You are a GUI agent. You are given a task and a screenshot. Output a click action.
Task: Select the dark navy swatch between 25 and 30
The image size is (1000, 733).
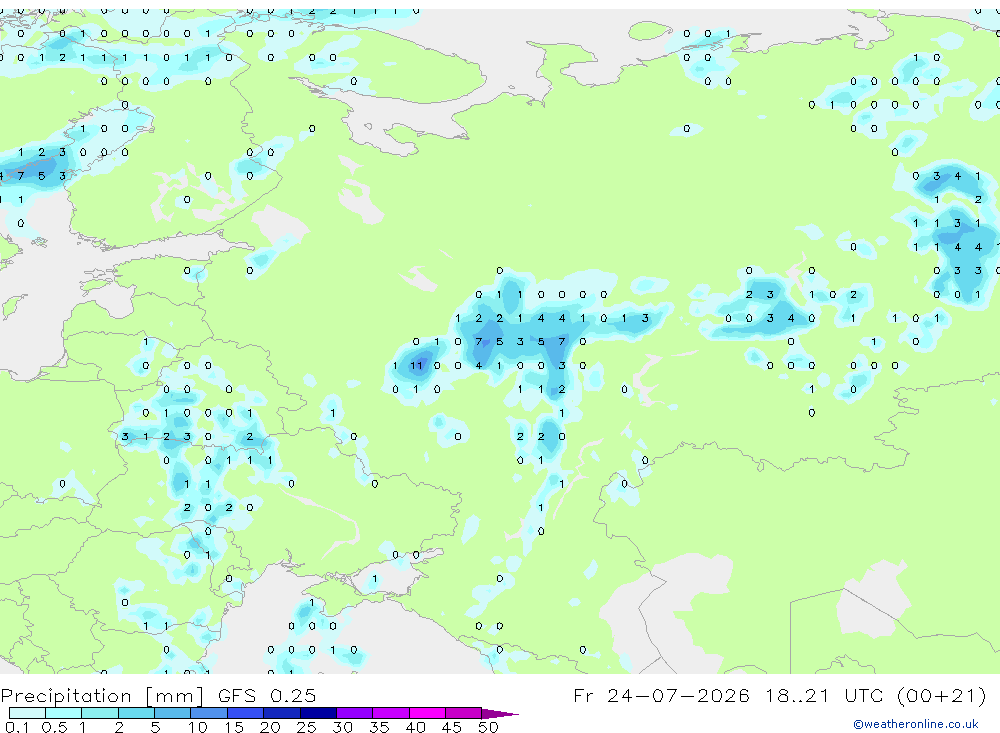[x=318, y=713]
